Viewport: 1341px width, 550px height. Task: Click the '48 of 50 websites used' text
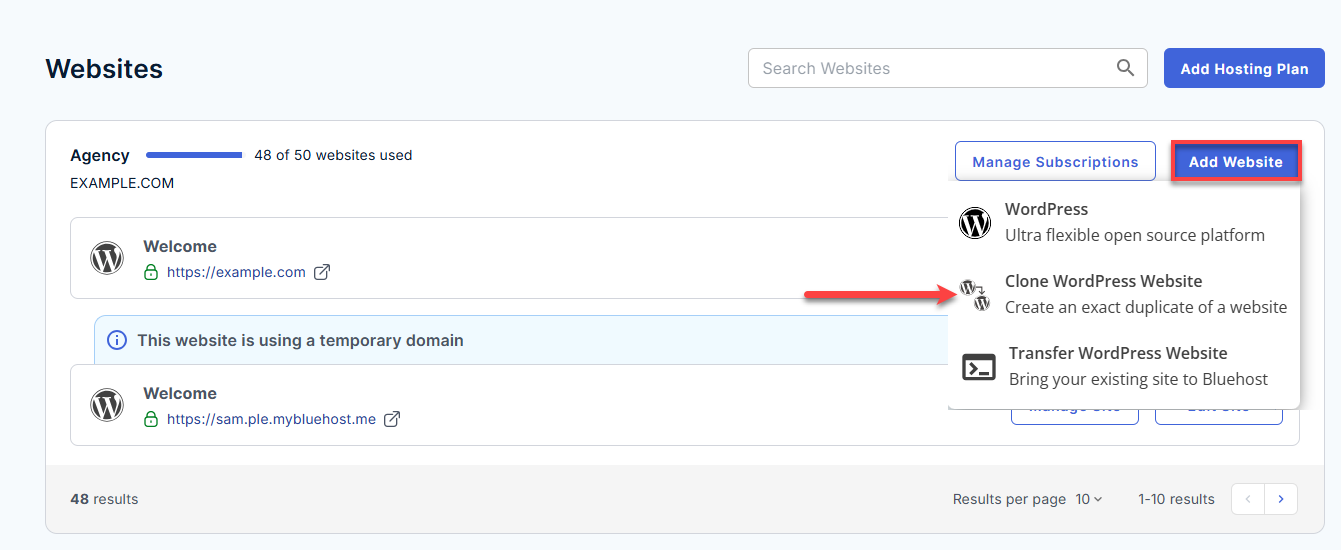(x=333, y=155)
